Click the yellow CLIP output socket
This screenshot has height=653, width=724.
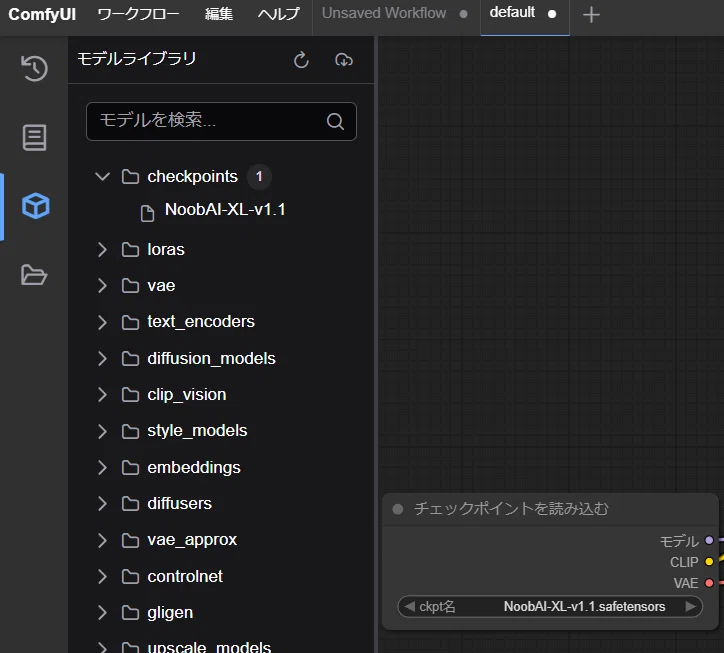[709, 562]
